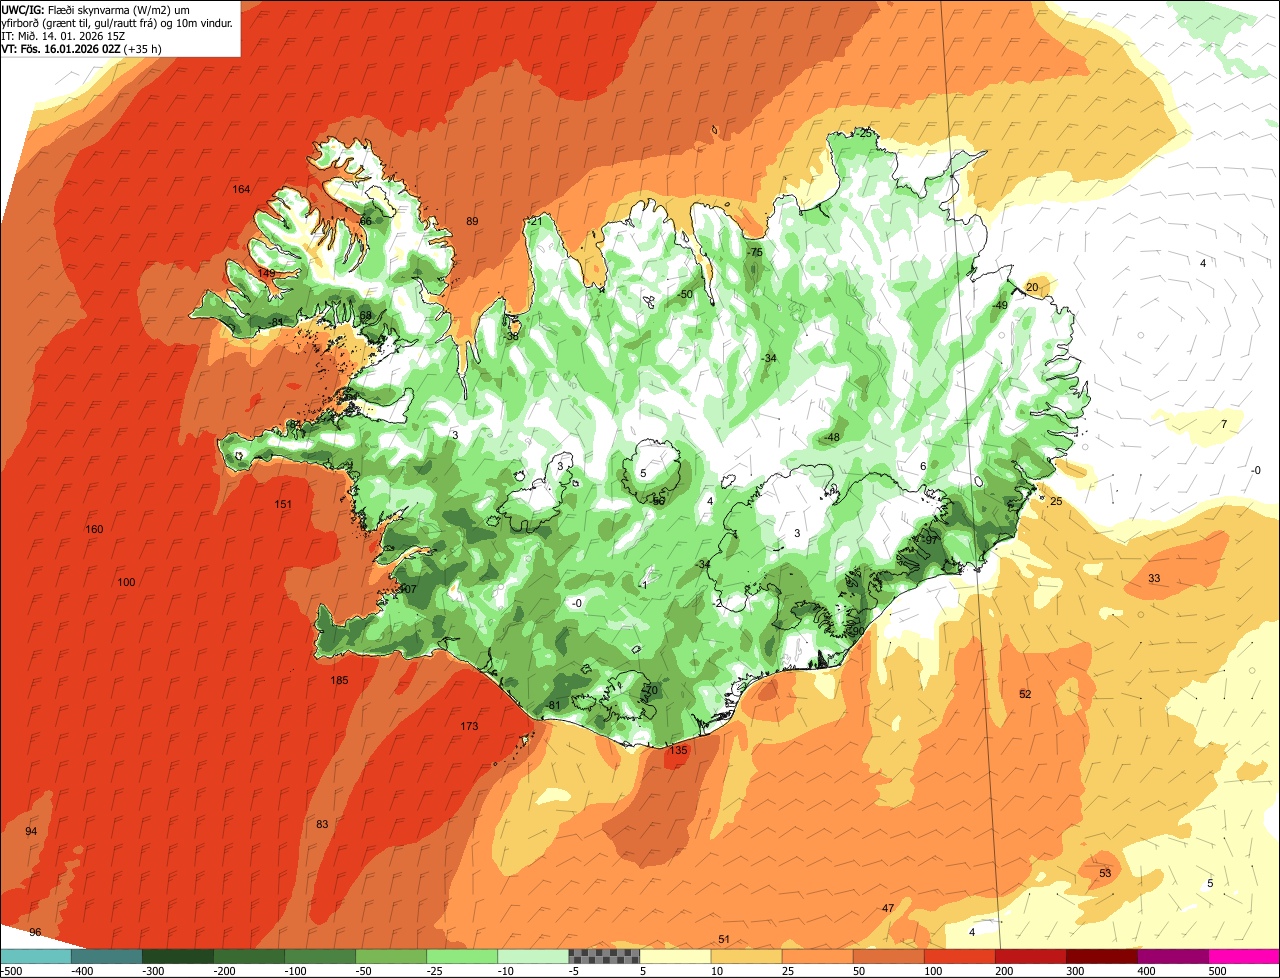Click the map value 185

(x=340, y=680)
